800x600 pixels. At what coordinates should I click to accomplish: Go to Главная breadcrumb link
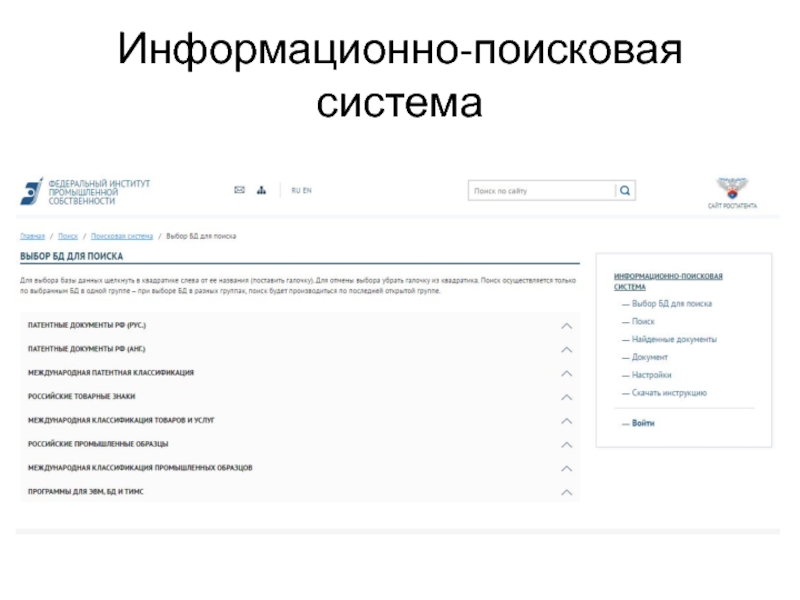click(x=33, y=236)
